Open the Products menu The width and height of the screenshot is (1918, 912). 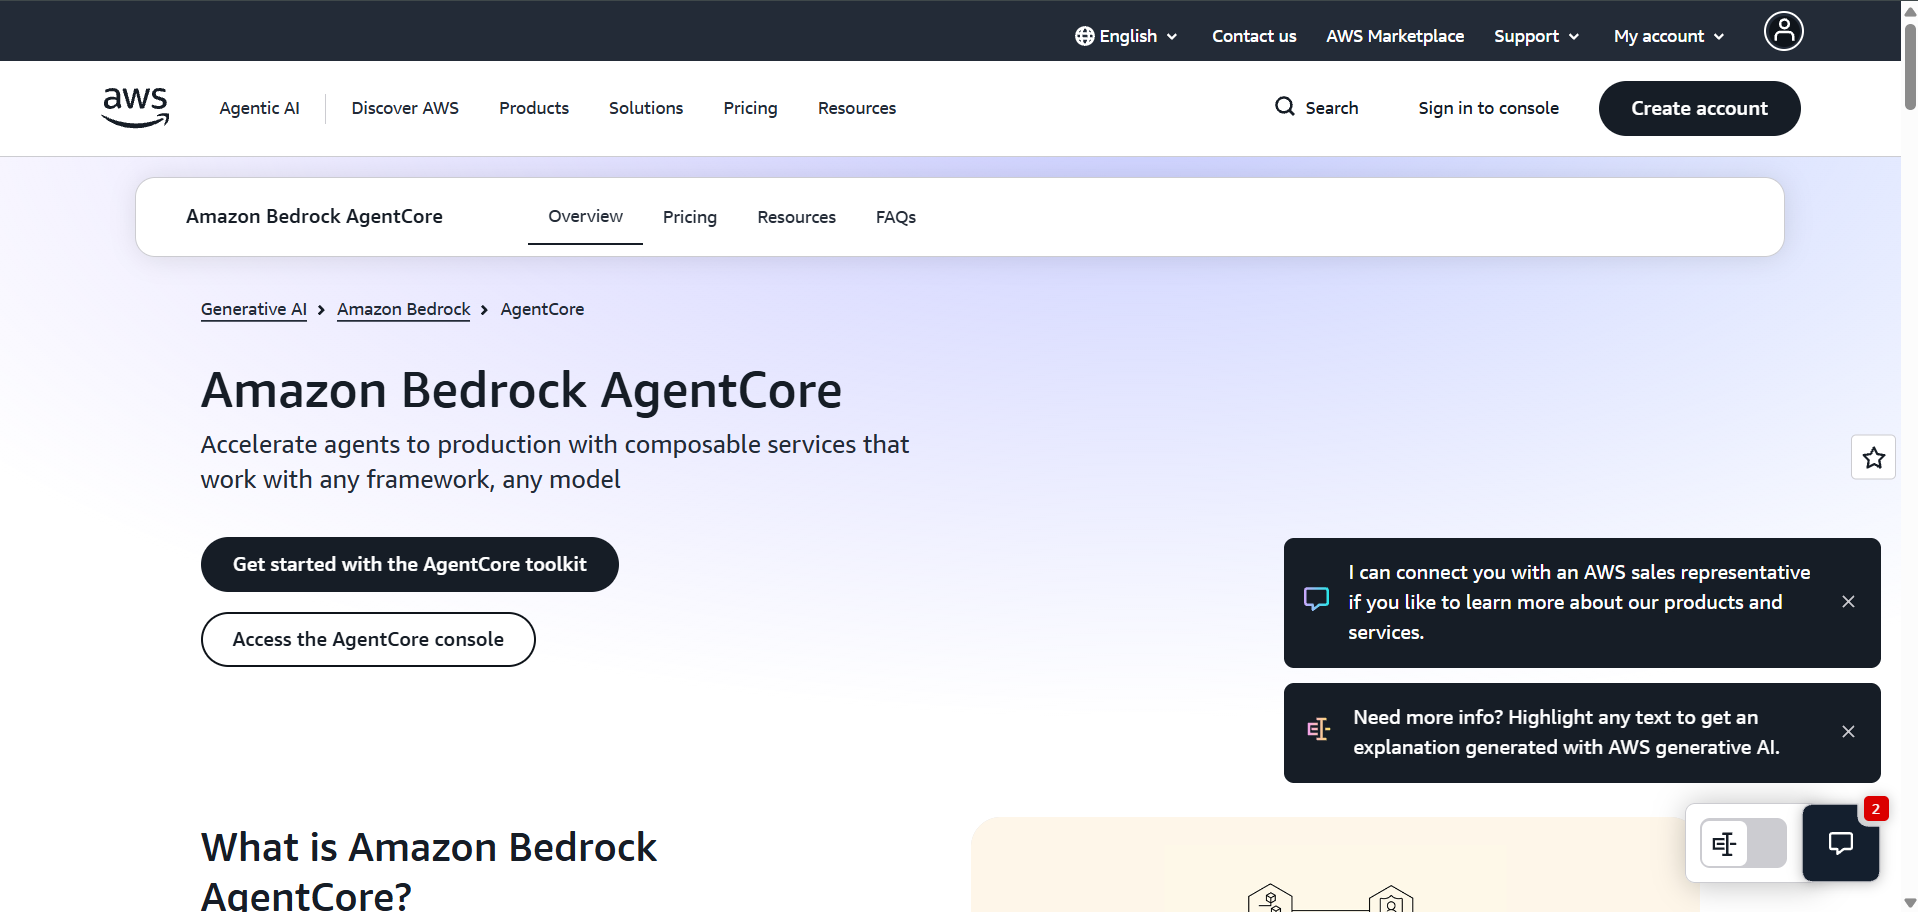534,108
